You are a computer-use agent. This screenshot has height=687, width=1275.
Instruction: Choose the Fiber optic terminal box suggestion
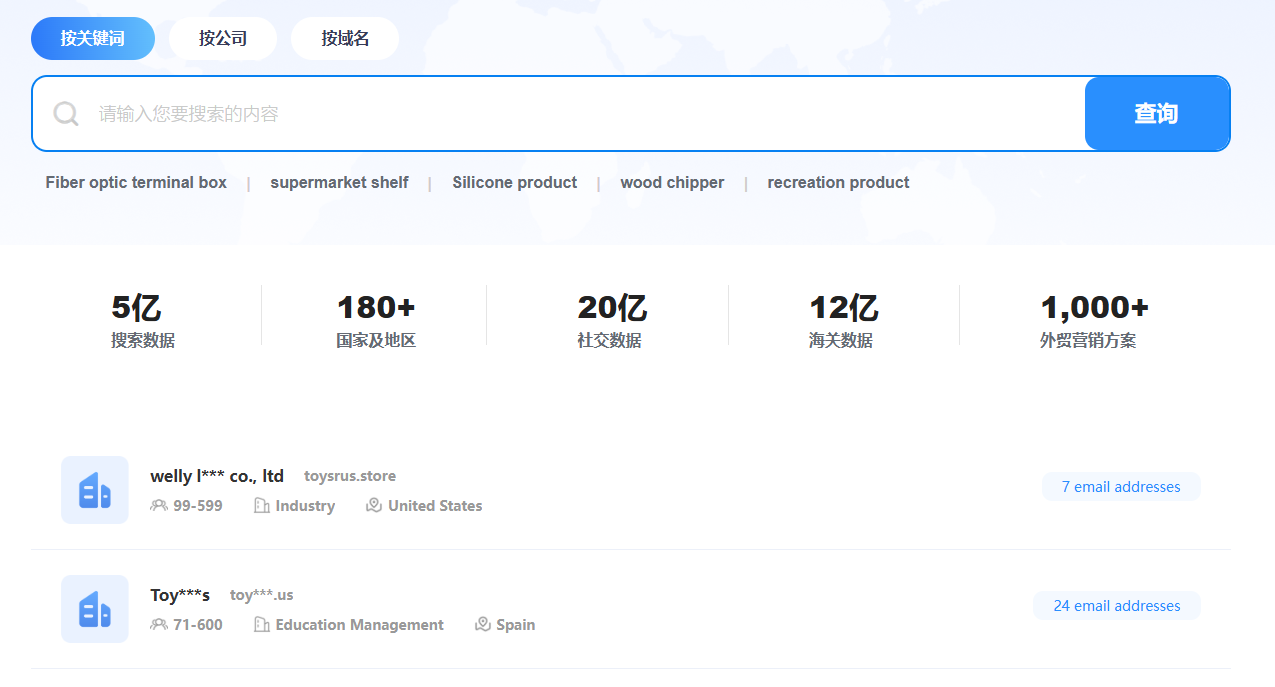136,183
